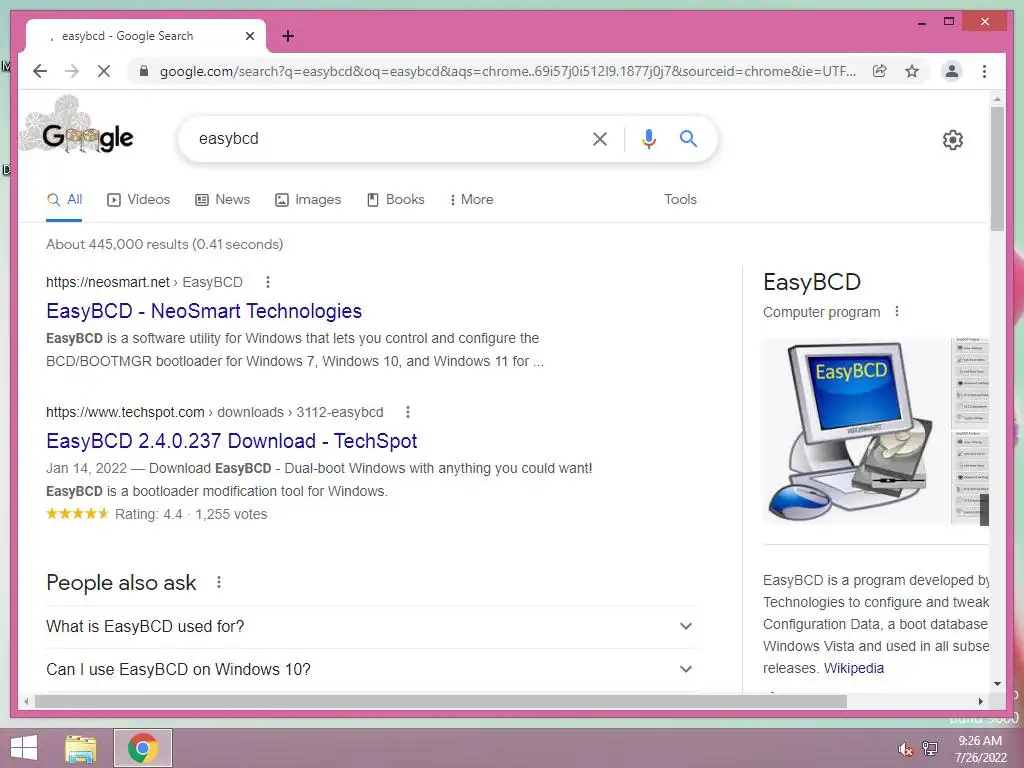This screenshot has width=1024, height=768.
Task: Click the scroll left arrow
Action: pyautogui.click(x=26, y=701)
